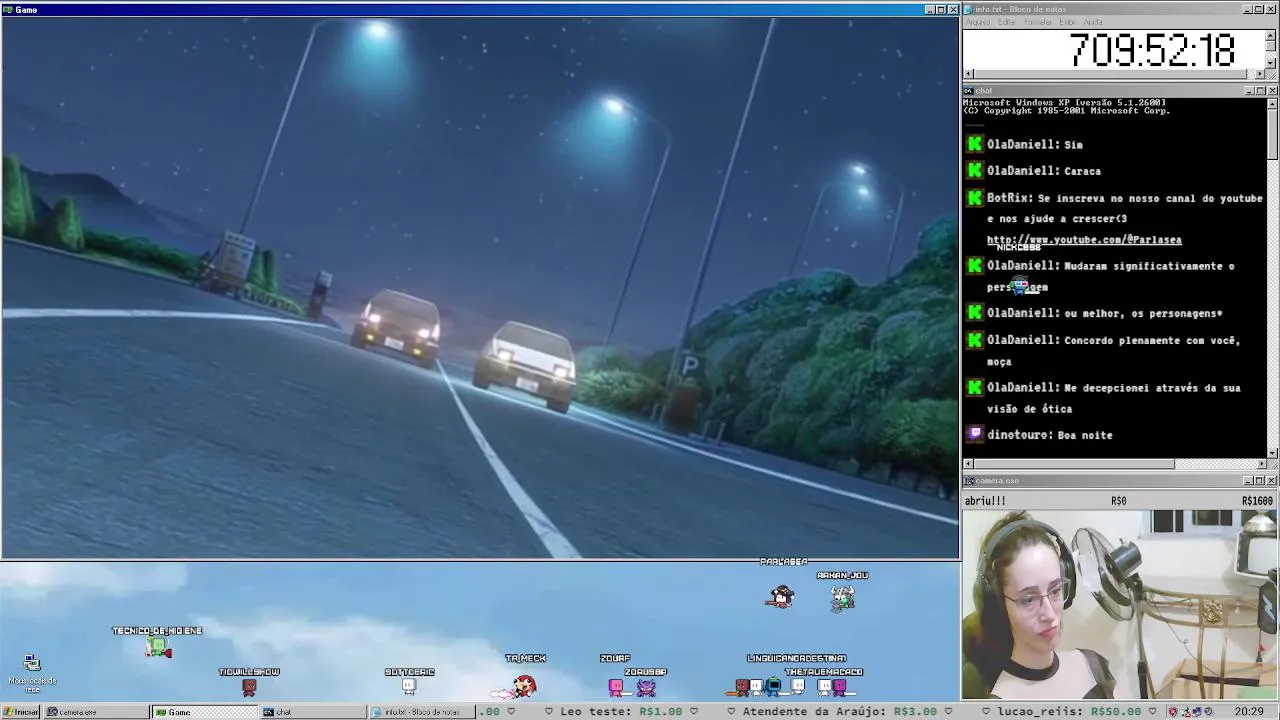
Task: Open the Parlasea YouTube link in chat
Action: (1084, 240)
